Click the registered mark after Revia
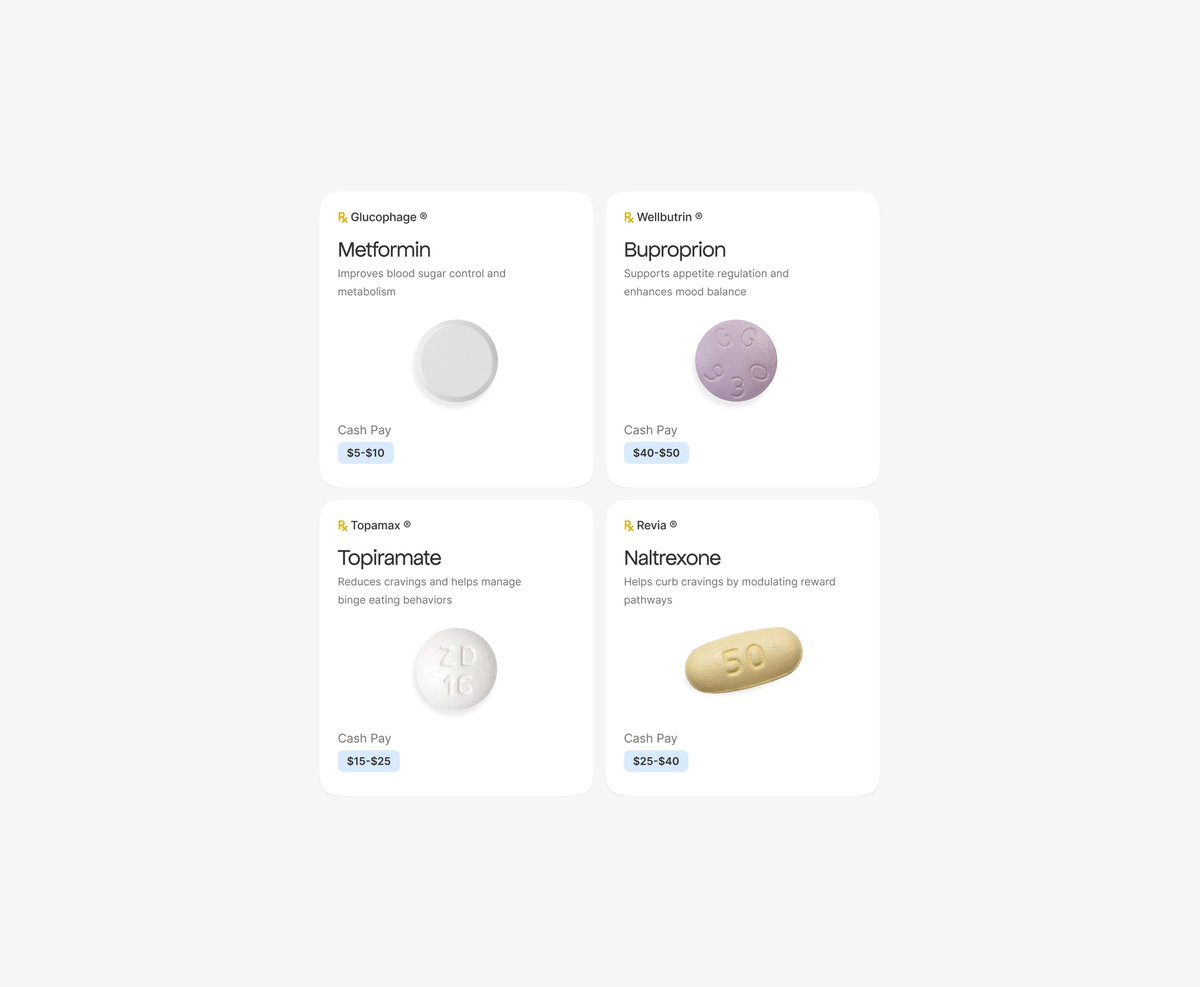Screen dimensions: 1200x987 click(673, 524)
